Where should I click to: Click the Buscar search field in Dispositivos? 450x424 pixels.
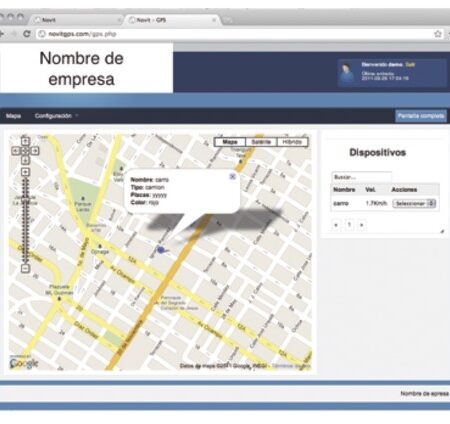coord(361,177)
